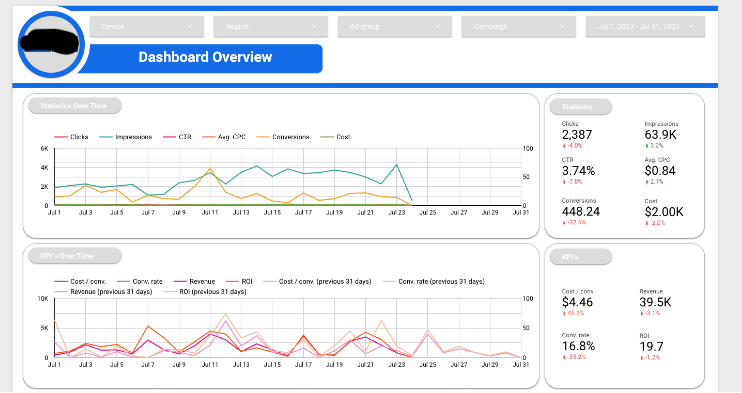Click the Jul 25 axis label in KPI's Over Time chart
This screenshot has width=742, height=393.
tap(428, 365)
